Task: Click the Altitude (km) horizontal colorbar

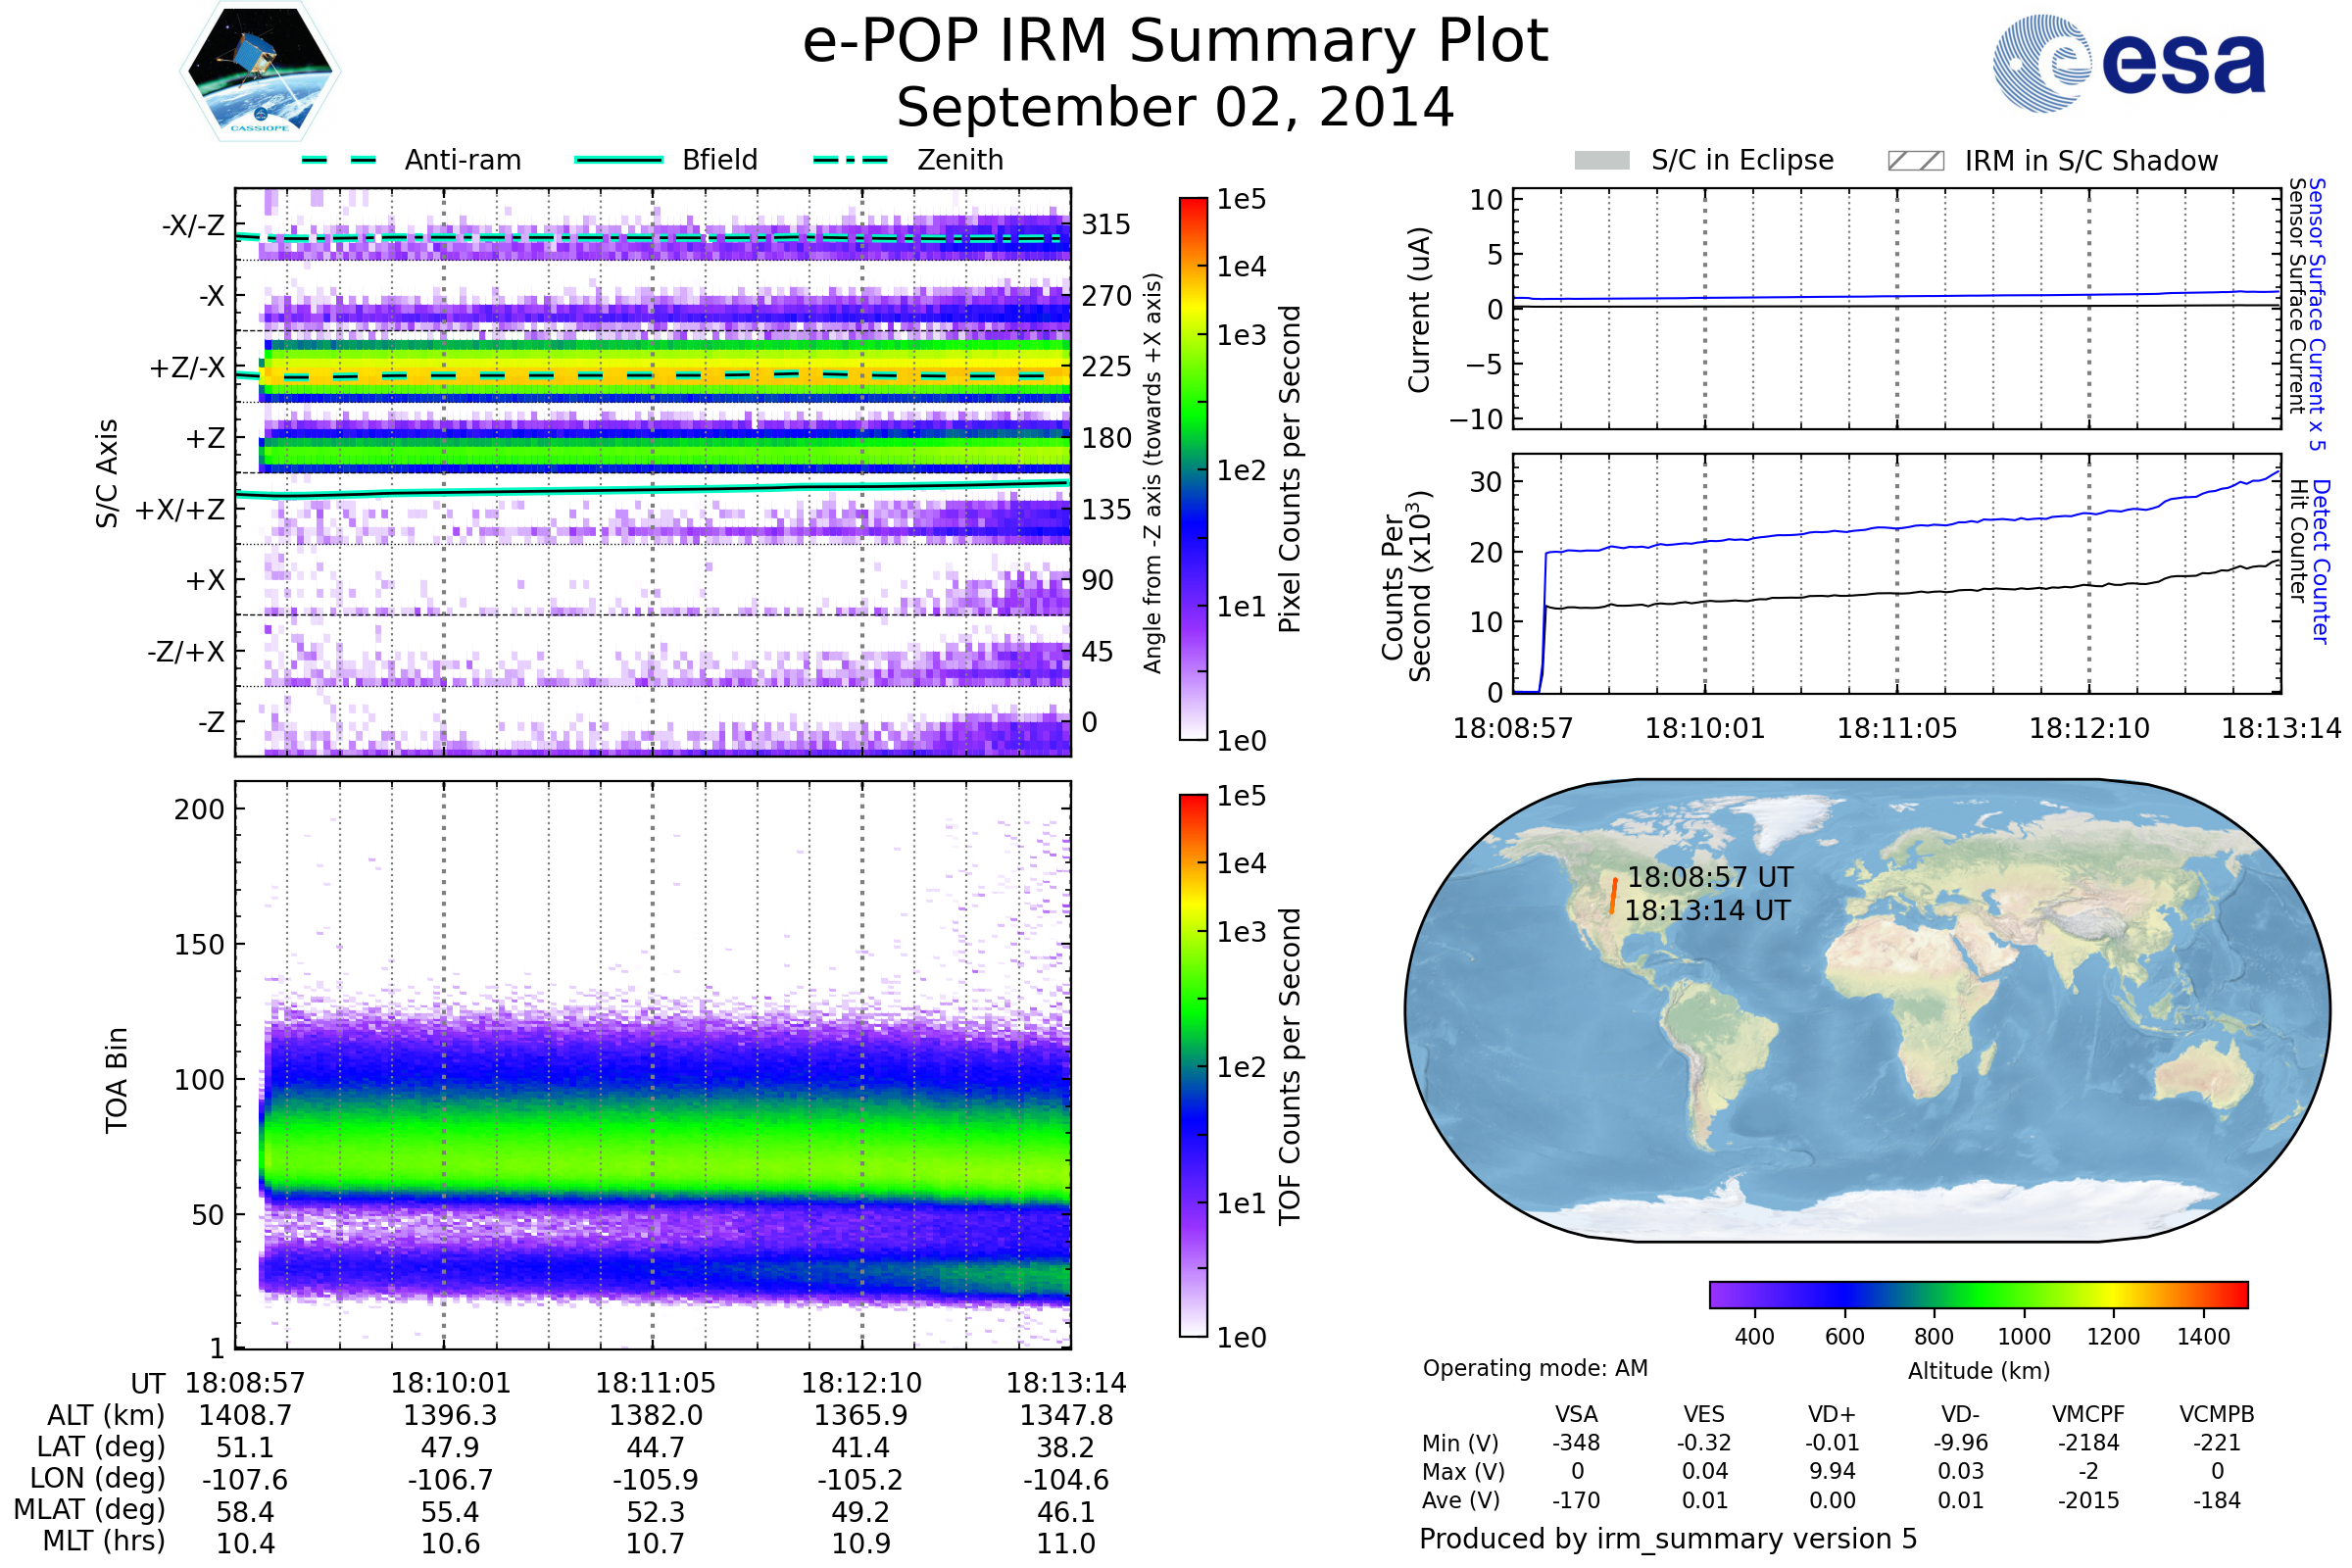Action: click(1978, 1294)
